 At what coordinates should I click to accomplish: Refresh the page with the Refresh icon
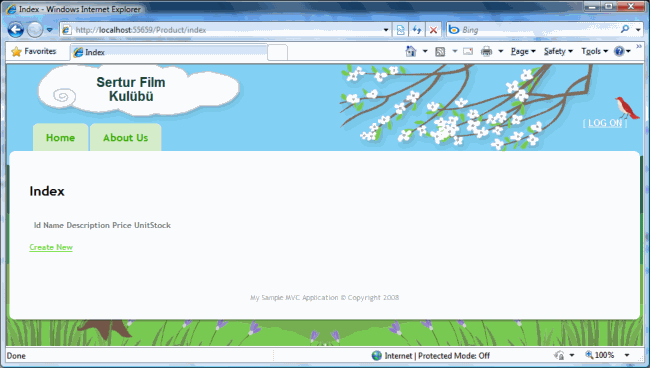click(417, 30)
